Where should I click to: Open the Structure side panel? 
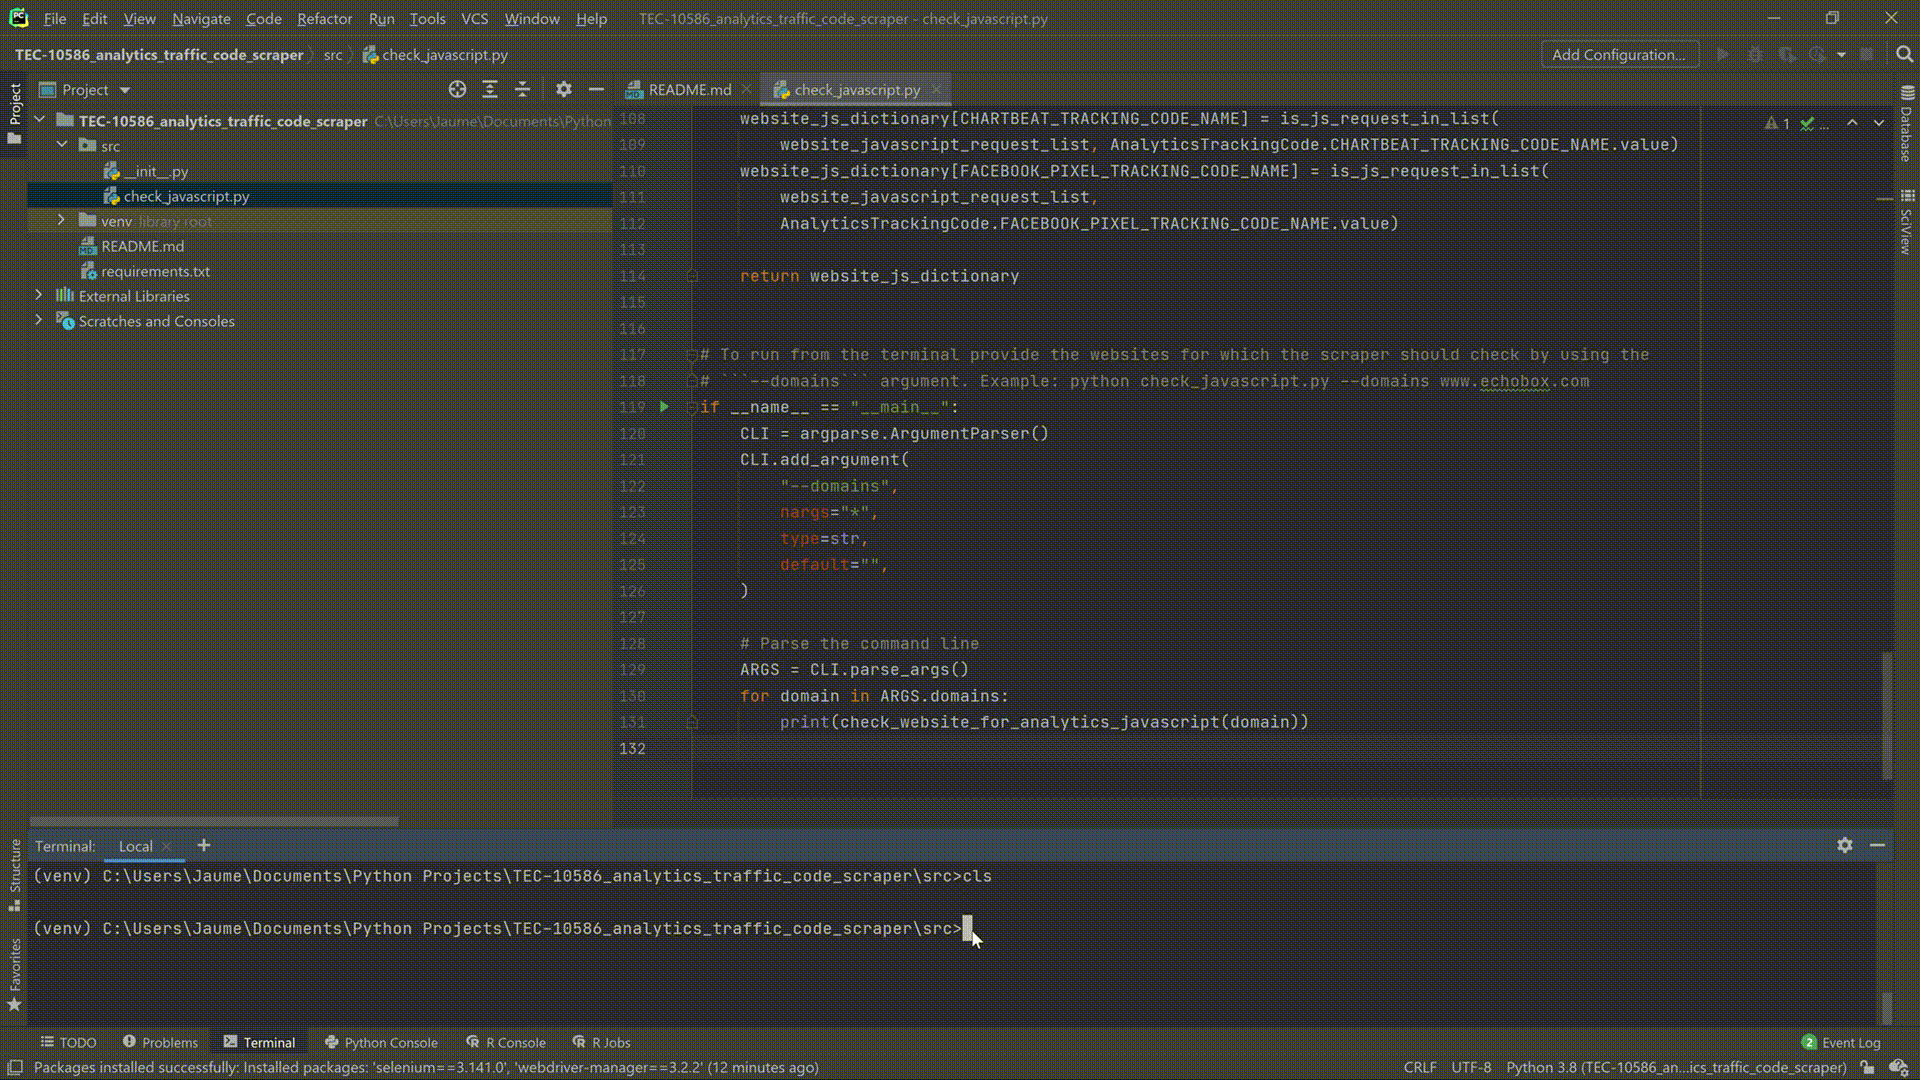14,875
